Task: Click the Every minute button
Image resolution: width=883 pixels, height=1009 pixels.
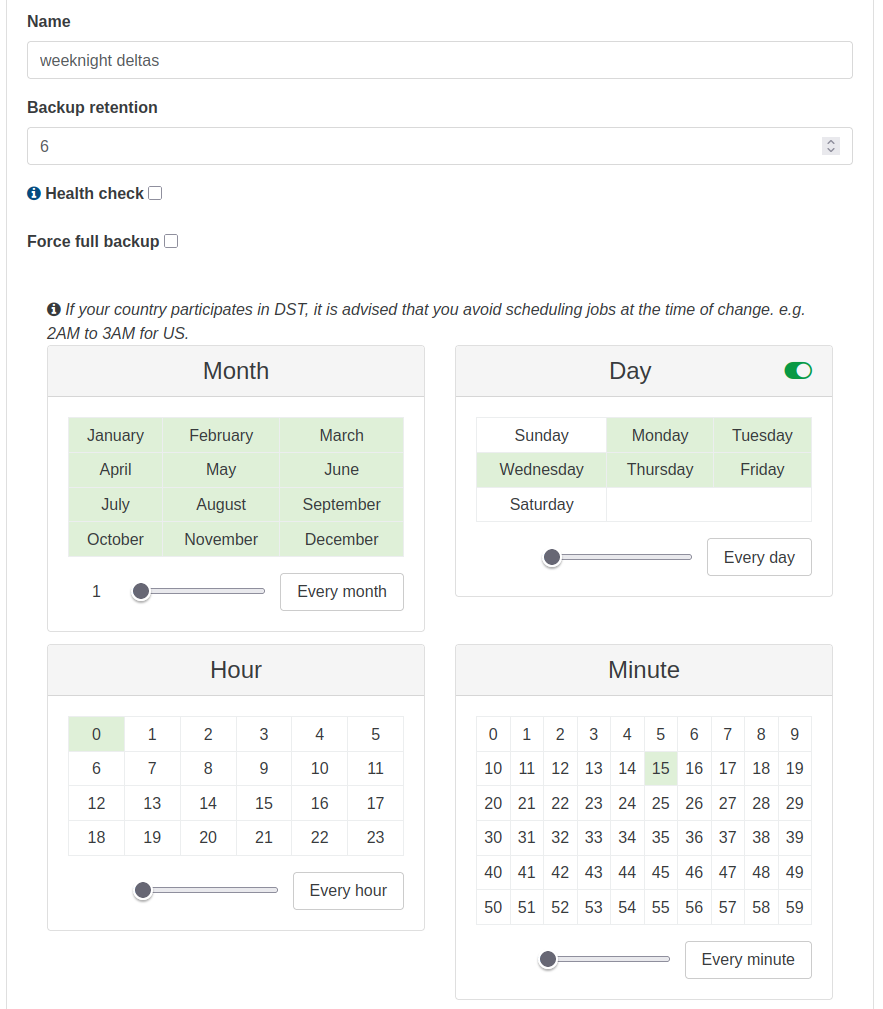Action: click(x=748, y=960)
